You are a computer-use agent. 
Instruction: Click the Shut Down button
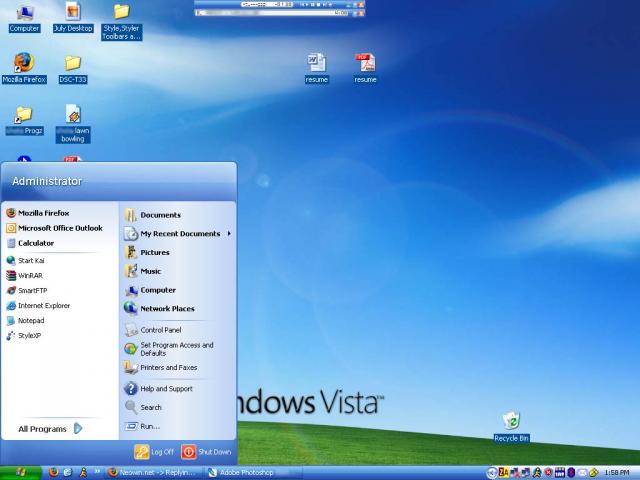[206, 452]
